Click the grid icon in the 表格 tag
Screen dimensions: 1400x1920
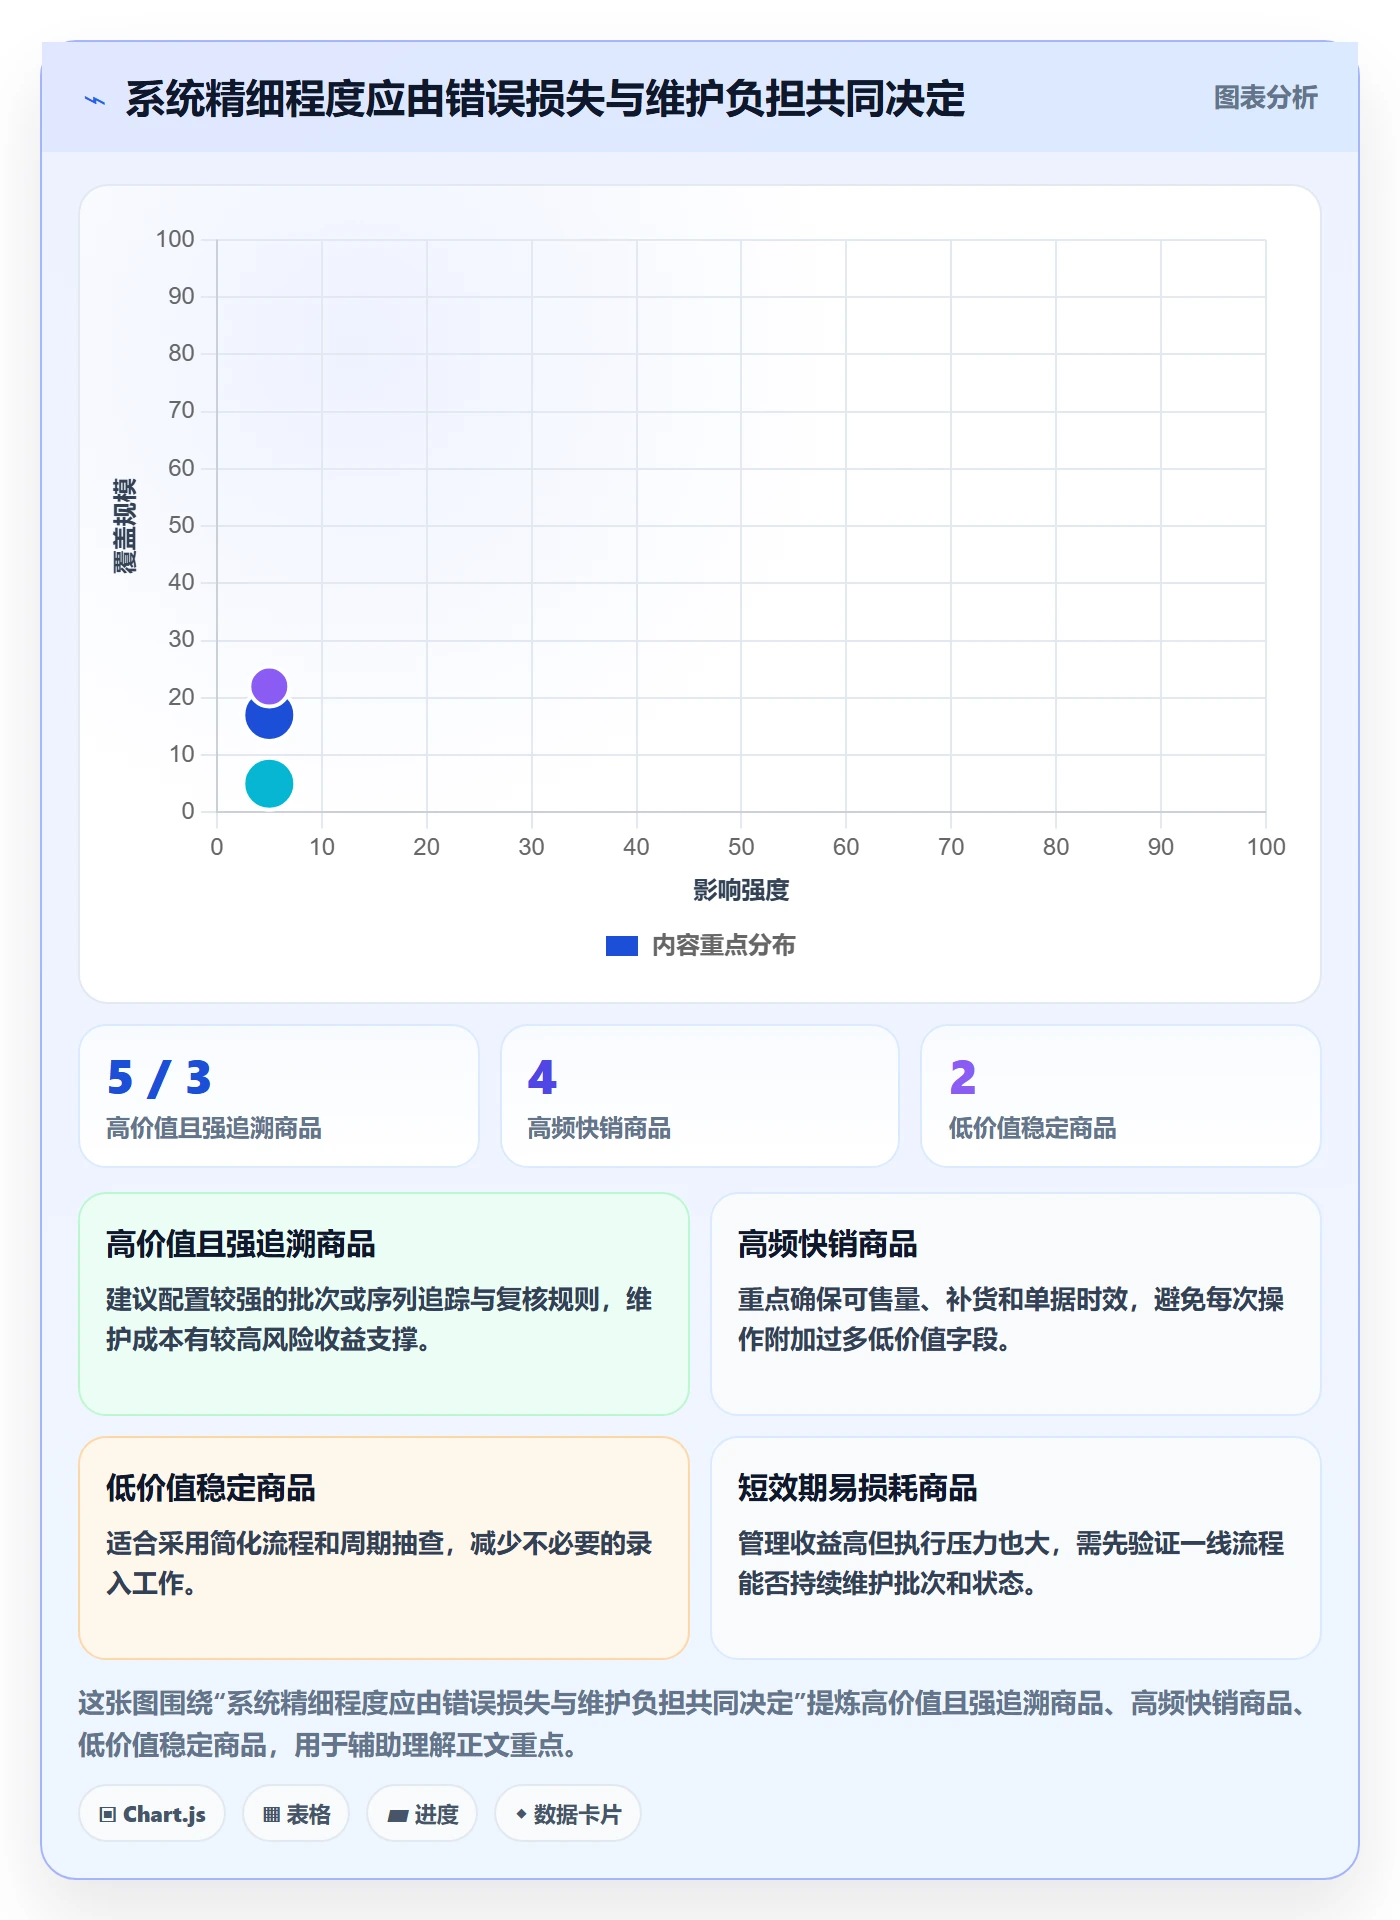(x=271, y=1814)
